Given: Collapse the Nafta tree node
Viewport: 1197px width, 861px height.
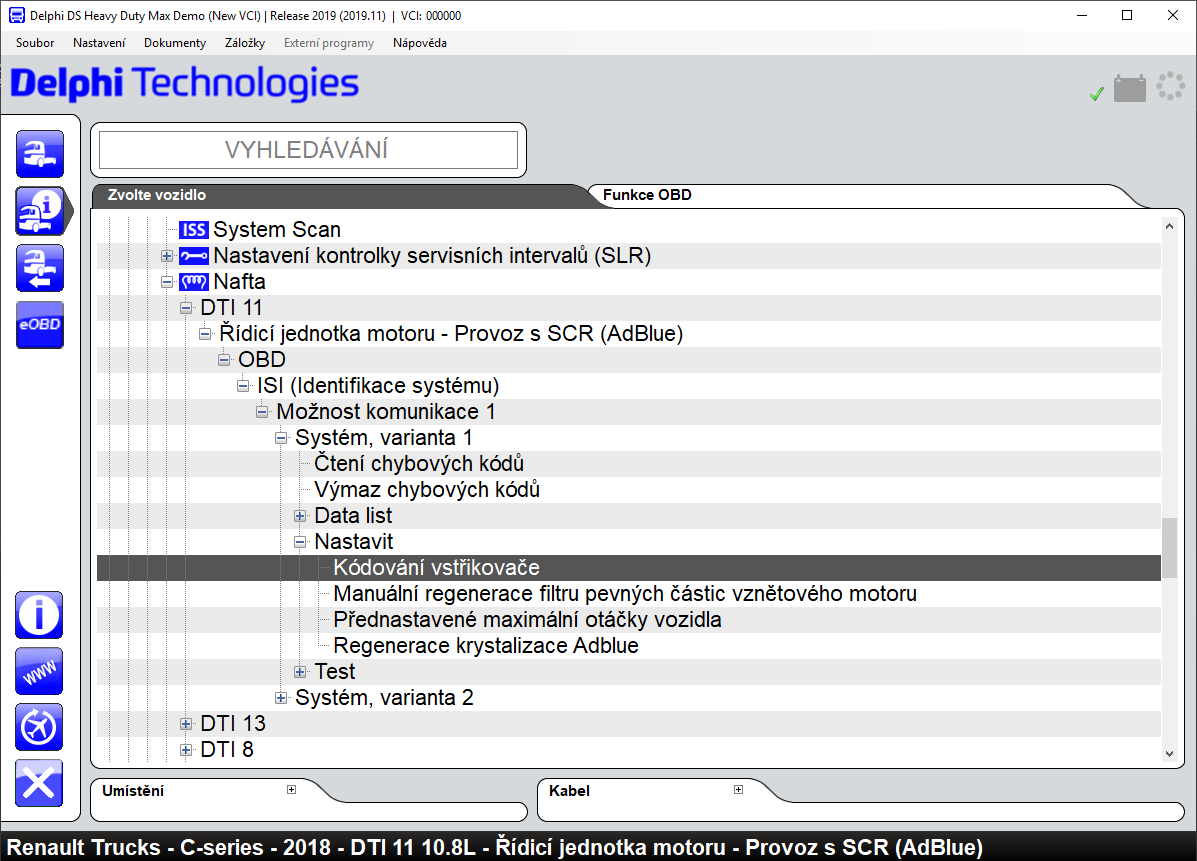Looking at the screenshot, I should pos(166,282).
